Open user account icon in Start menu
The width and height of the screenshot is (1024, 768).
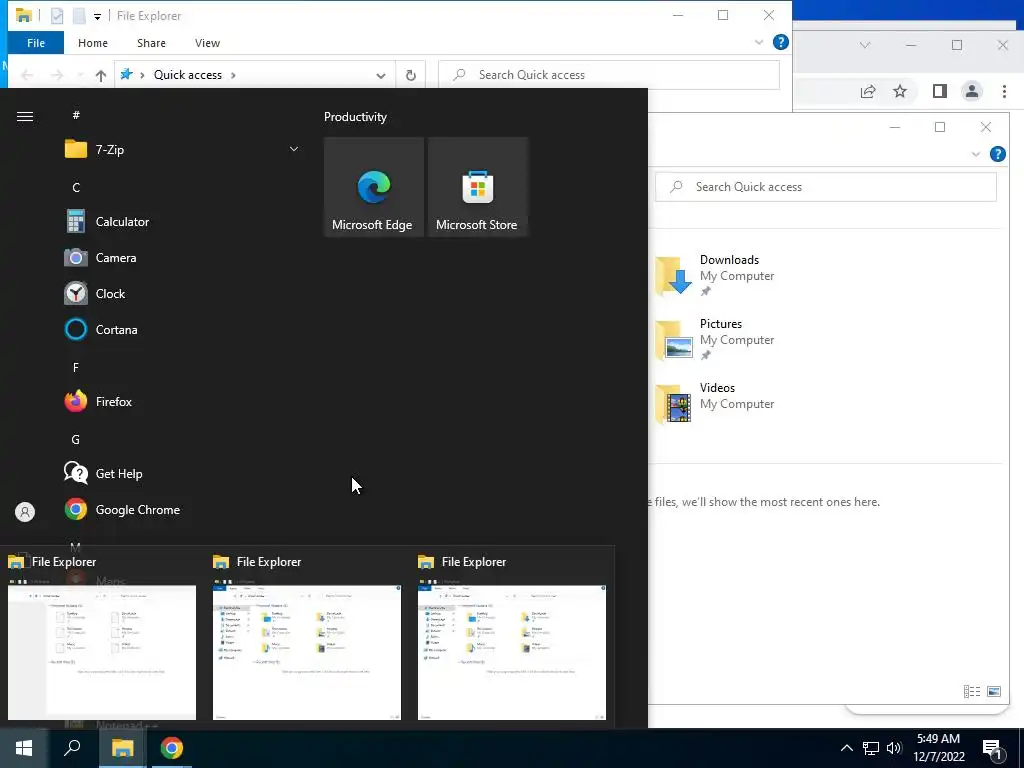tap(25, 511)
